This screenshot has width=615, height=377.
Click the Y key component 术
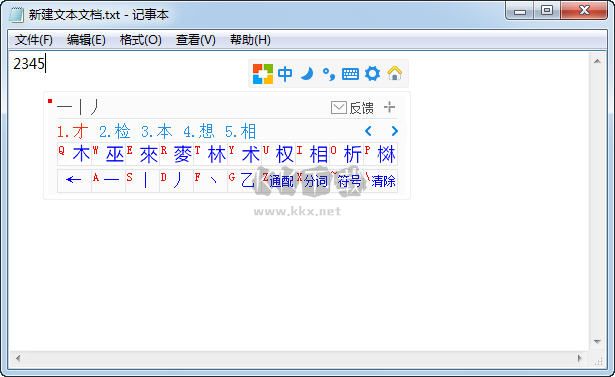click(245, 154)
